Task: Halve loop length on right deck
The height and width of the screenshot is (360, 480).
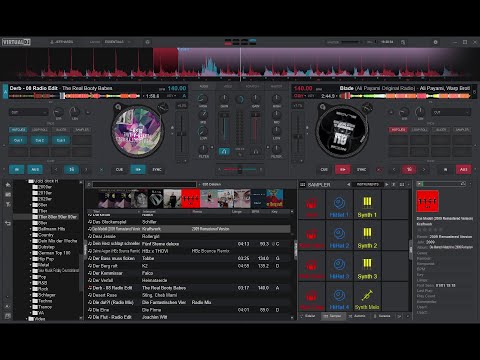Action: tap(394, 169)
